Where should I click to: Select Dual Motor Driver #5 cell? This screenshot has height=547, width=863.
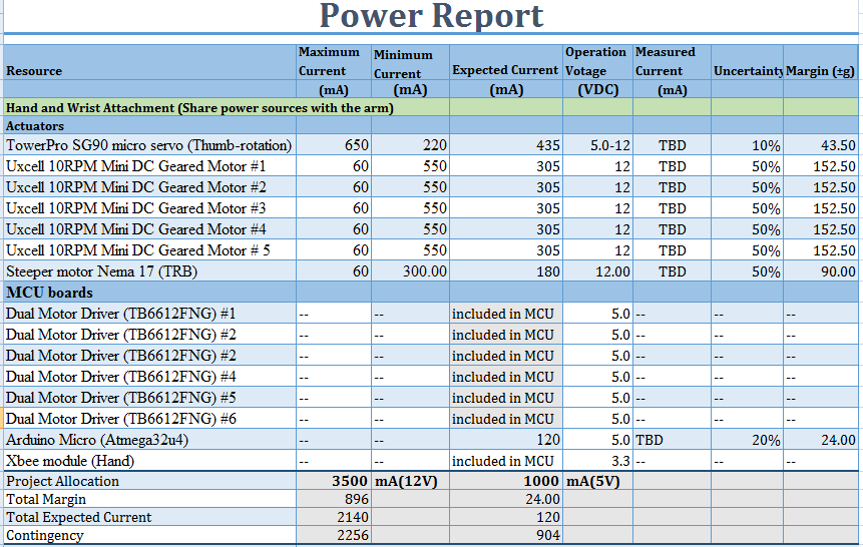[x=150, y=398]
